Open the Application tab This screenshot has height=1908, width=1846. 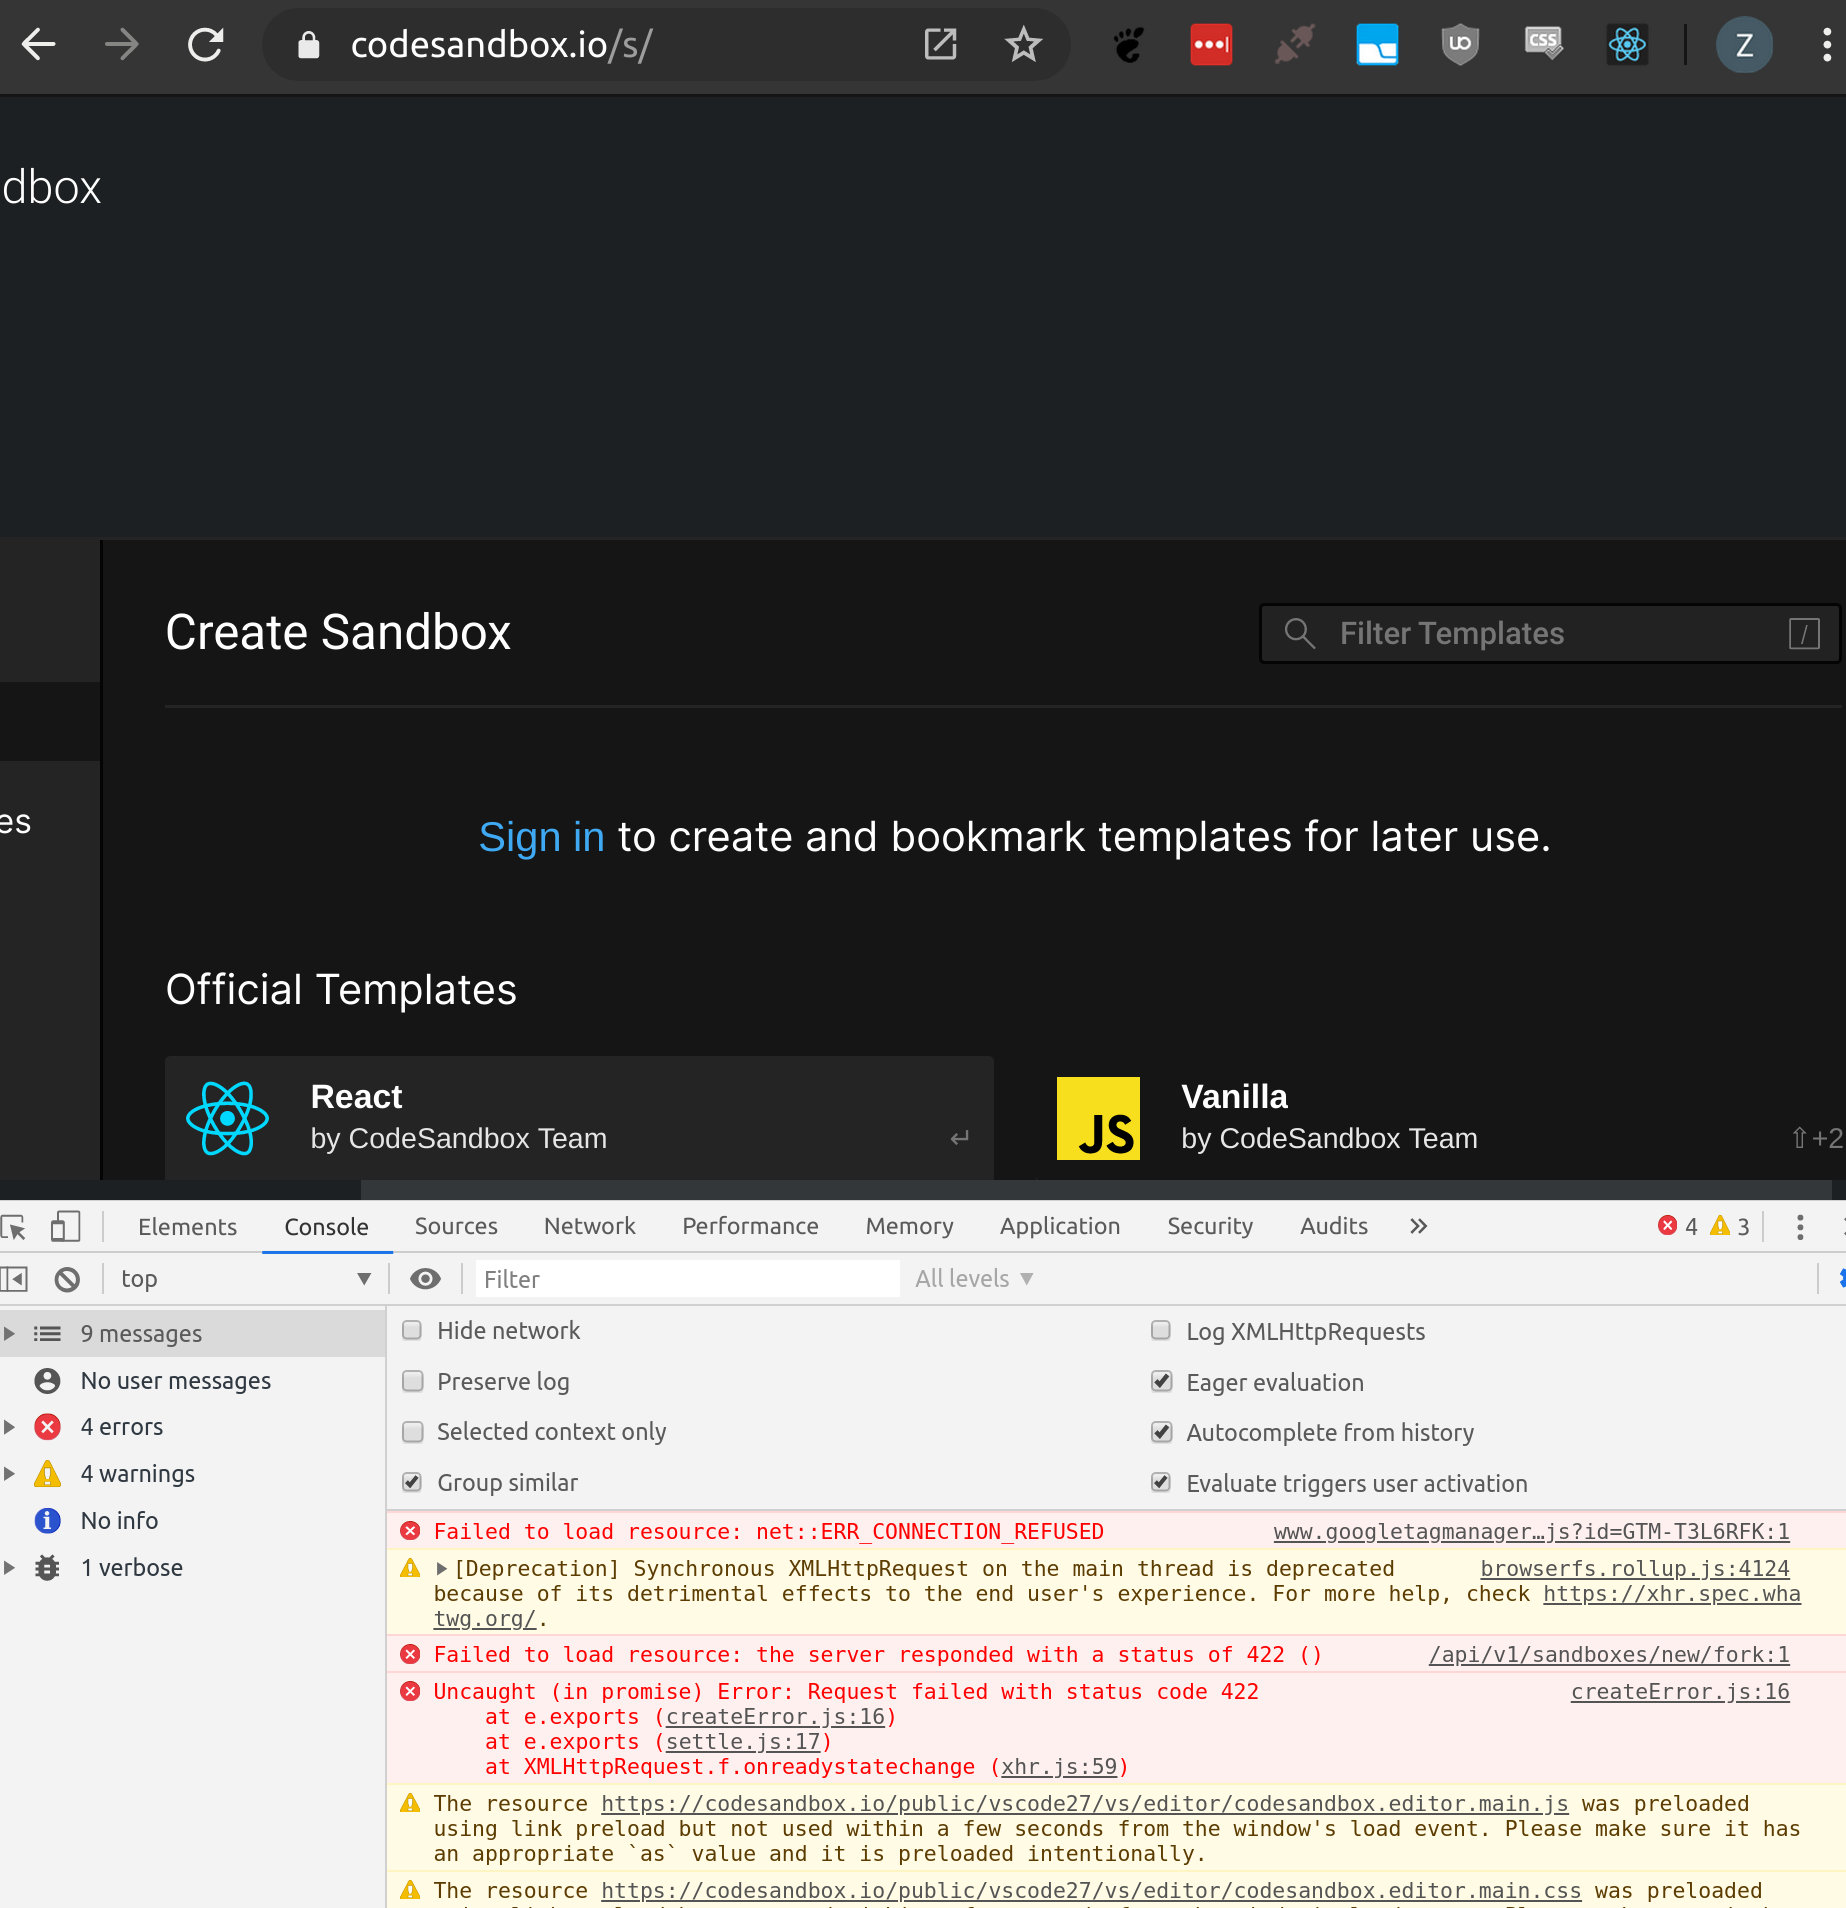click(1060, 1227)
